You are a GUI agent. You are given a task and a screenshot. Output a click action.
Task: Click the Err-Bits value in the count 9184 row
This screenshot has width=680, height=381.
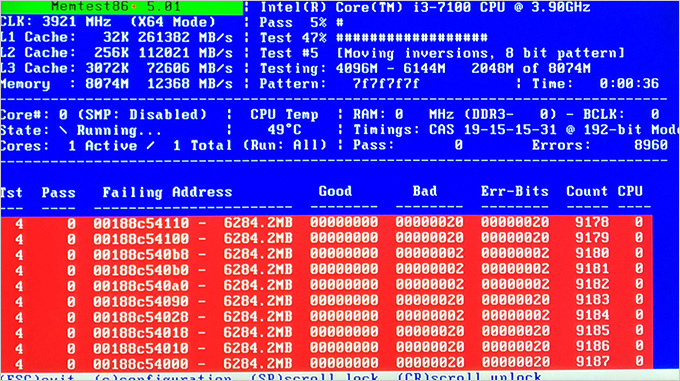click(x=515, y=316)
